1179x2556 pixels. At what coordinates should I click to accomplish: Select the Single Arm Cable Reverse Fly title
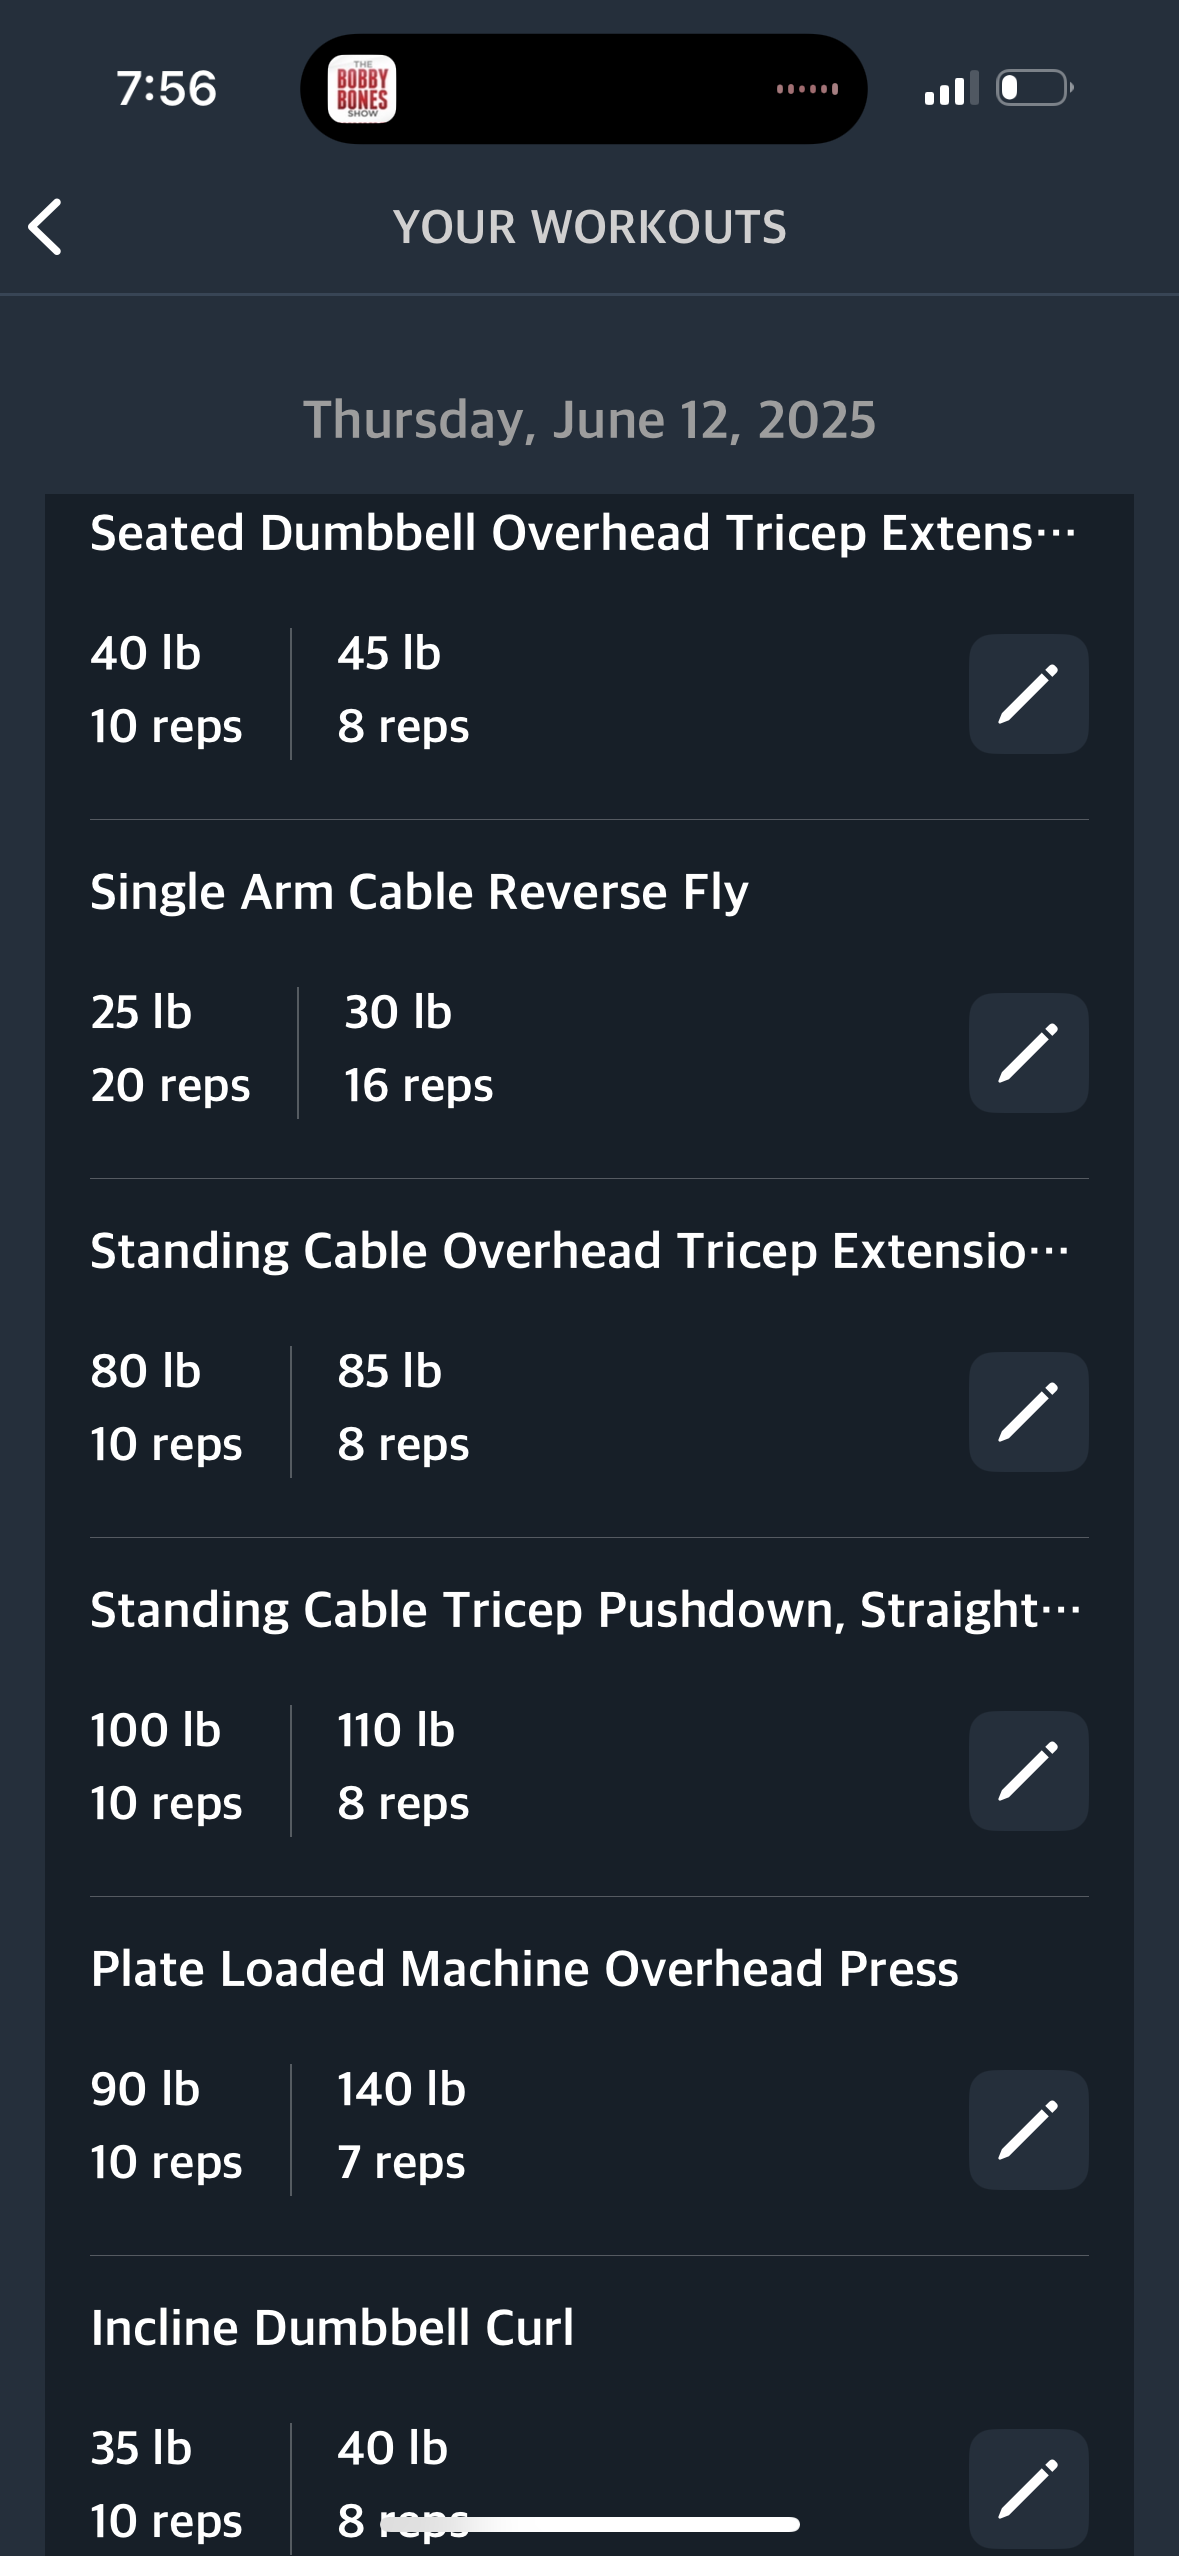[419, 892]
